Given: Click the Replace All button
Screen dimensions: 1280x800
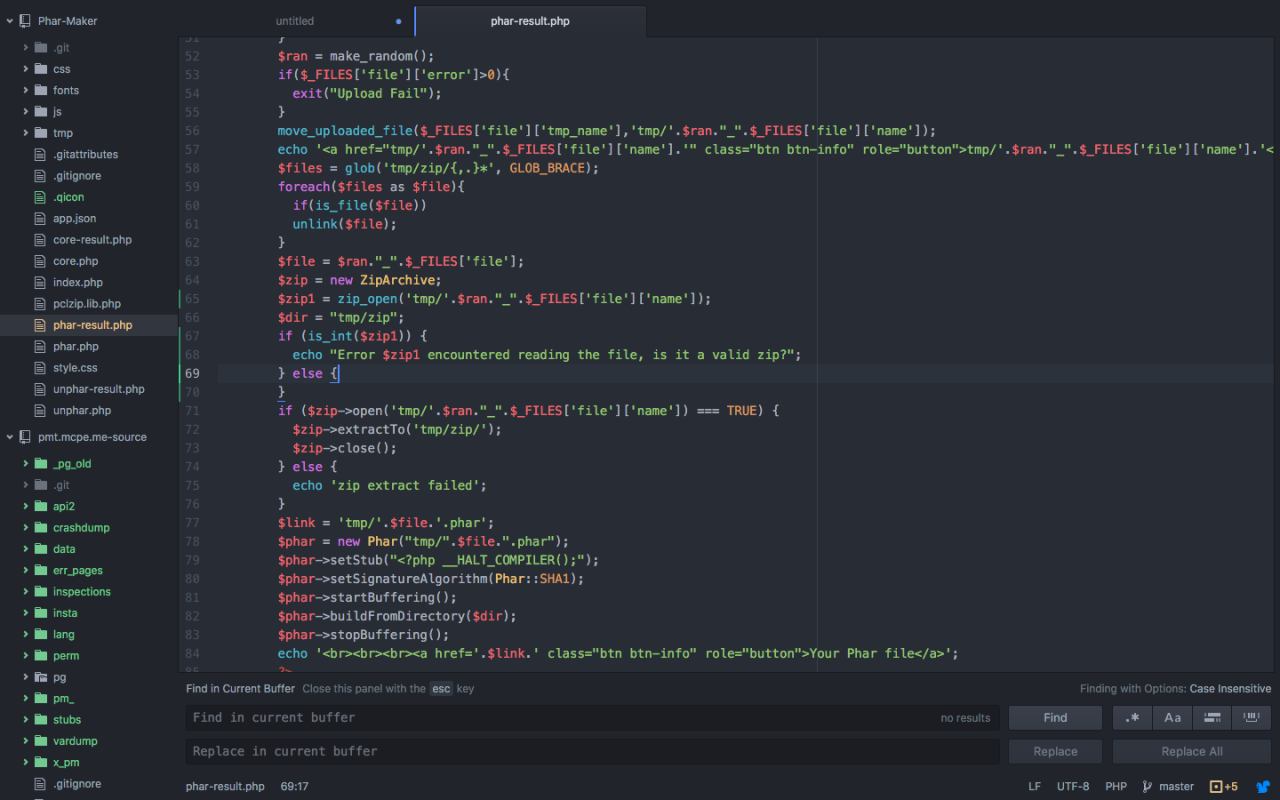Looking at the screenshot, I should click(1192, 751).
